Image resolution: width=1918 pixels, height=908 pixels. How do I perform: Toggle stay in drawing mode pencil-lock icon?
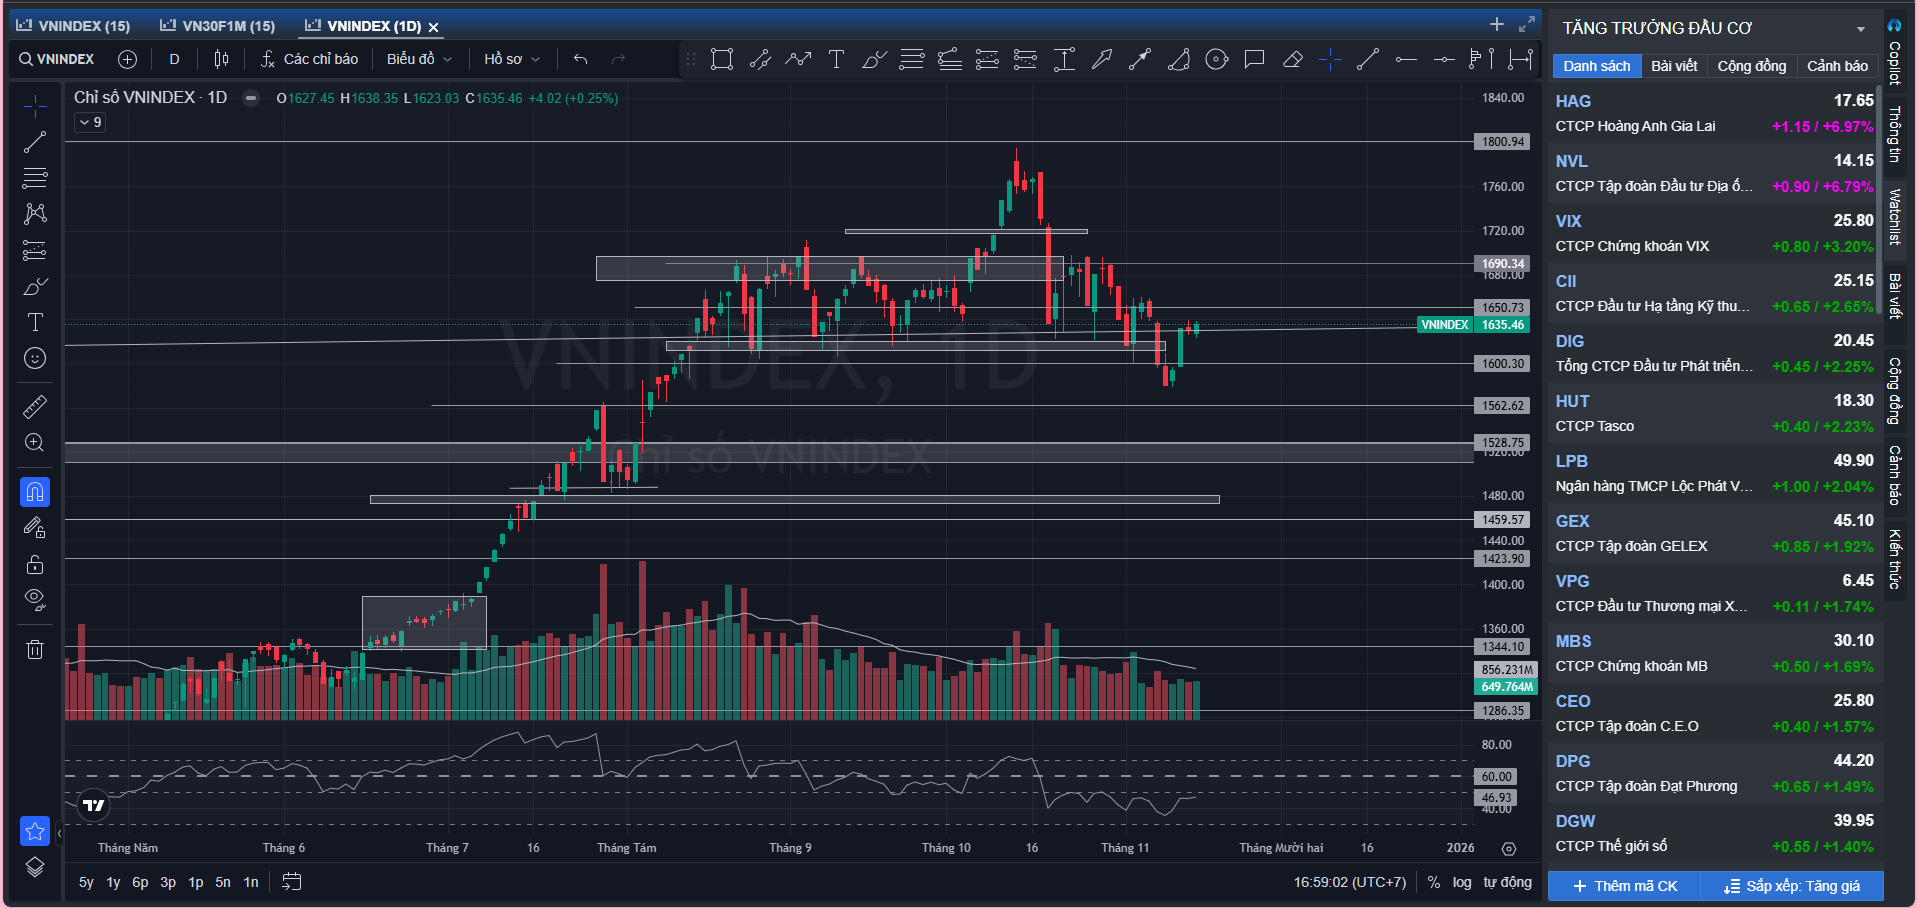[35, 528]
